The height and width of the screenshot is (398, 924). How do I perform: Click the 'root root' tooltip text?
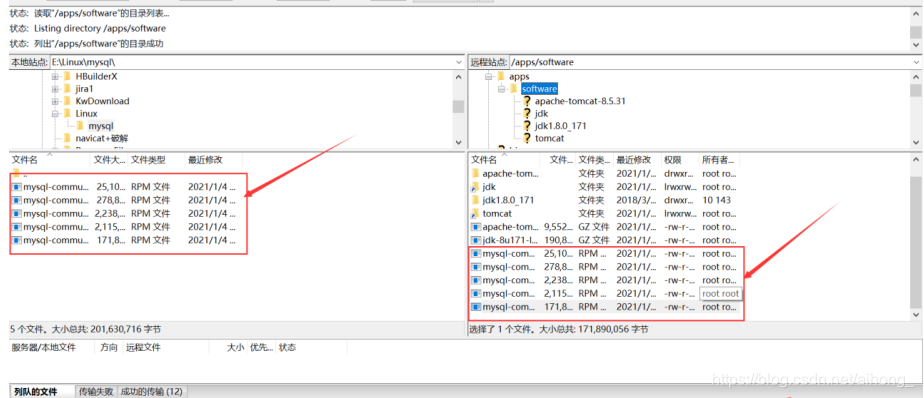(720, 294)
